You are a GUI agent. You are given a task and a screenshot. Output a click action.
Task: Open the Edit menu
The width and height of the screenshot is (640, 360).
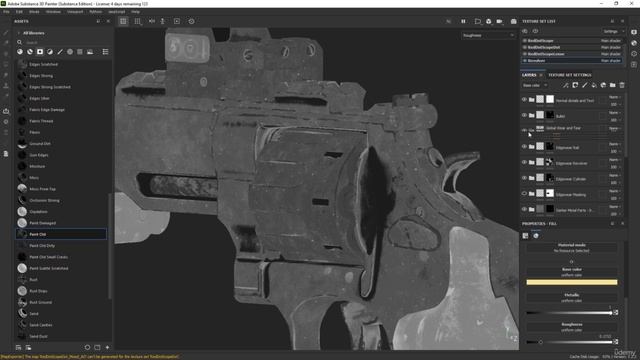pyautogui.click(x=19, y=12)
